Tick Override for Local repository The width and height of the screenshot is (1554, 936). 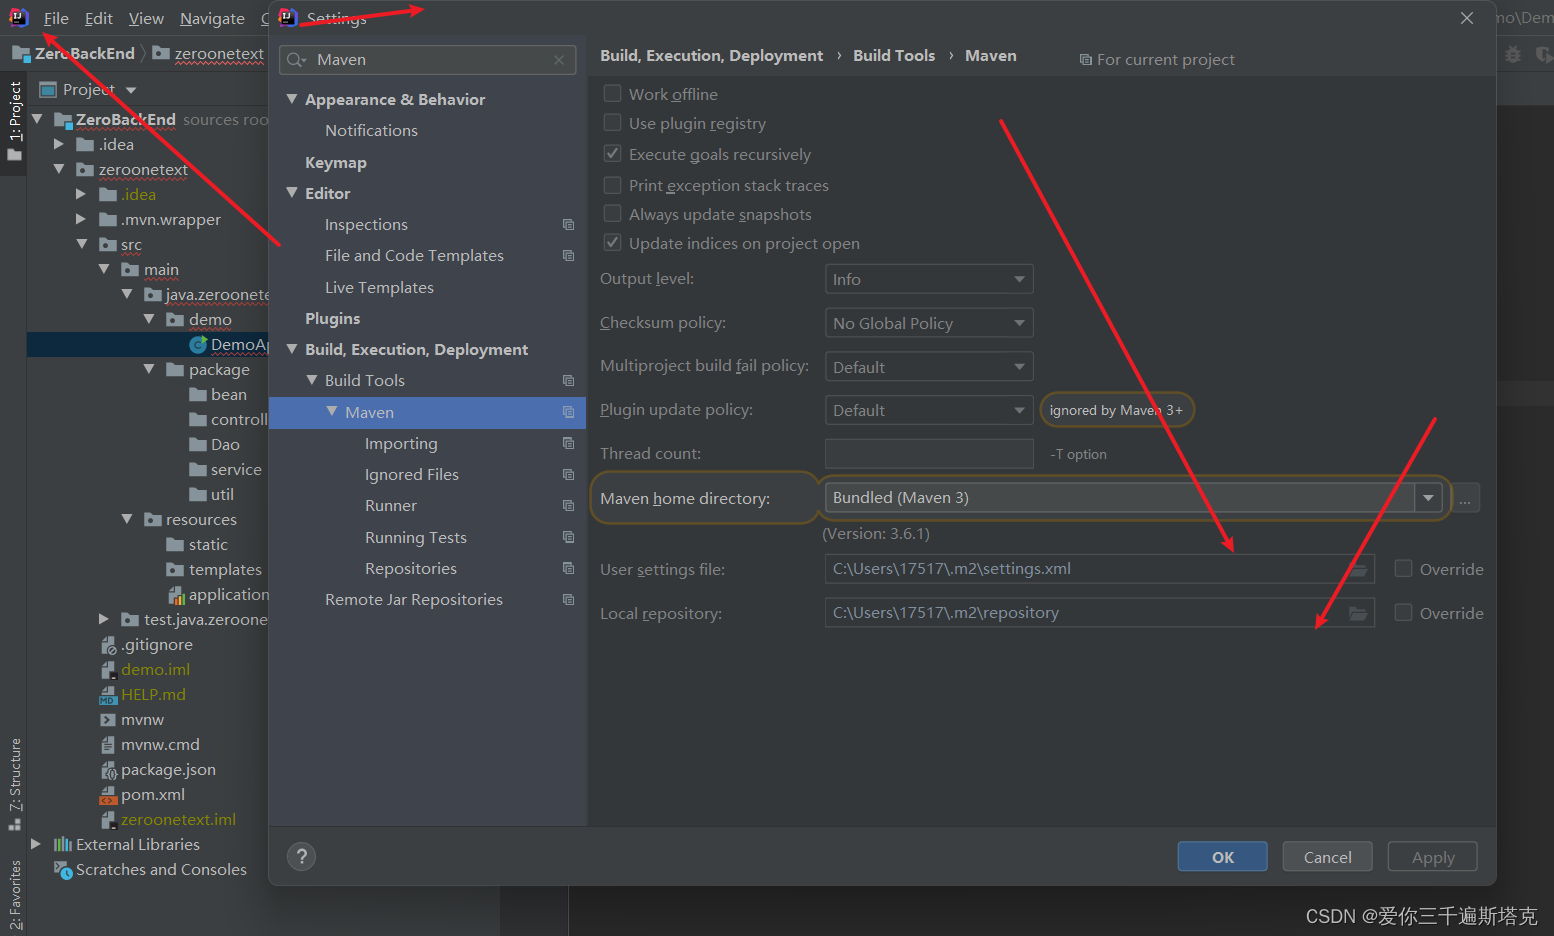click(1404, 613)
